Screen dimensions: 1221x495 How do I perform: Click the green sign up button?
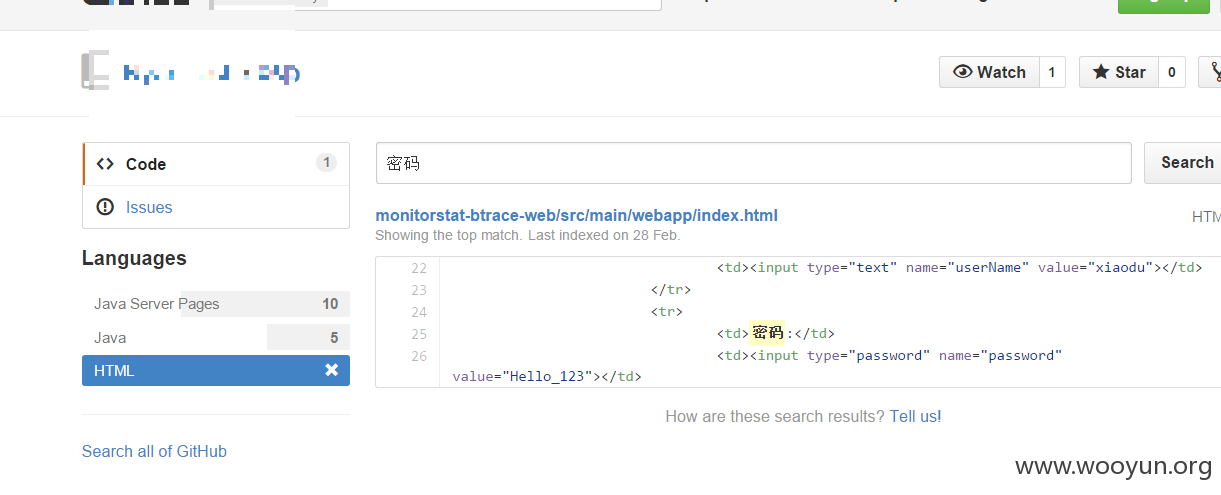coord(1163,4)
